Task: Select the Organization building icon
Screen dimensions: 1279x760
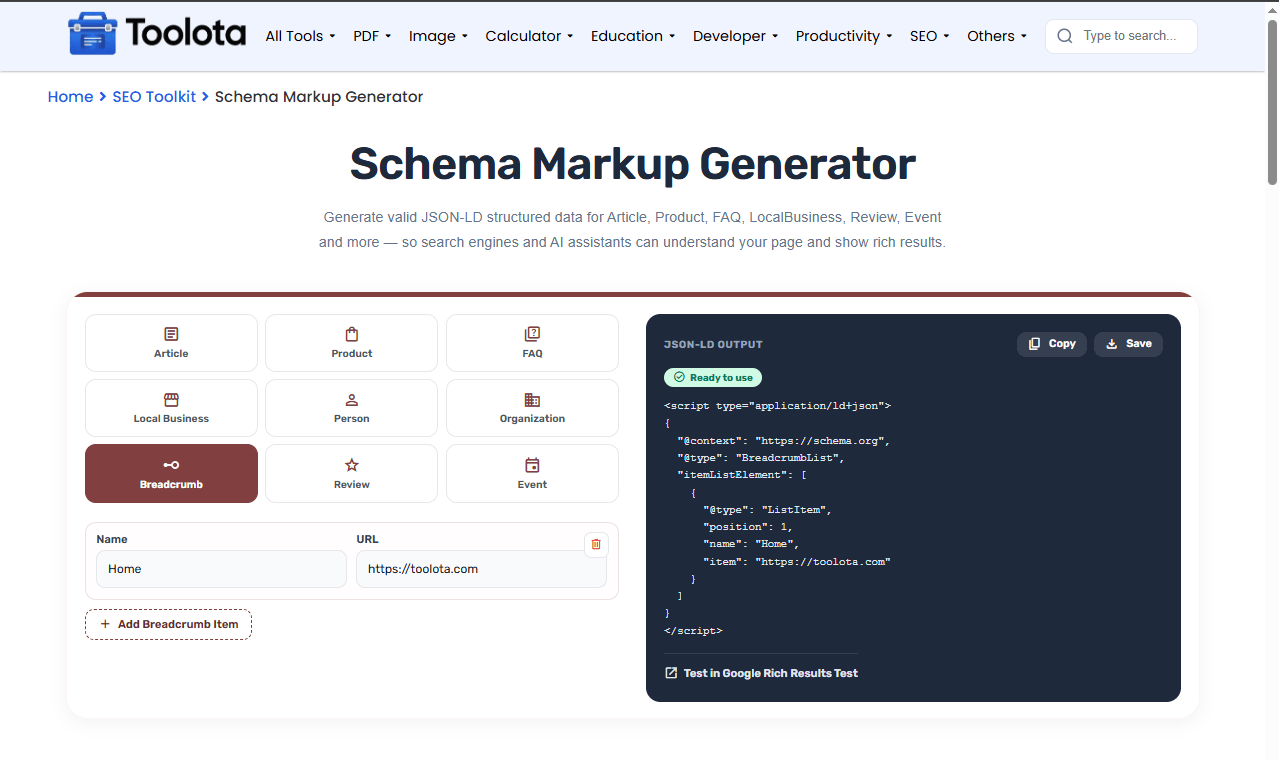Action: [x=532, y=399]
